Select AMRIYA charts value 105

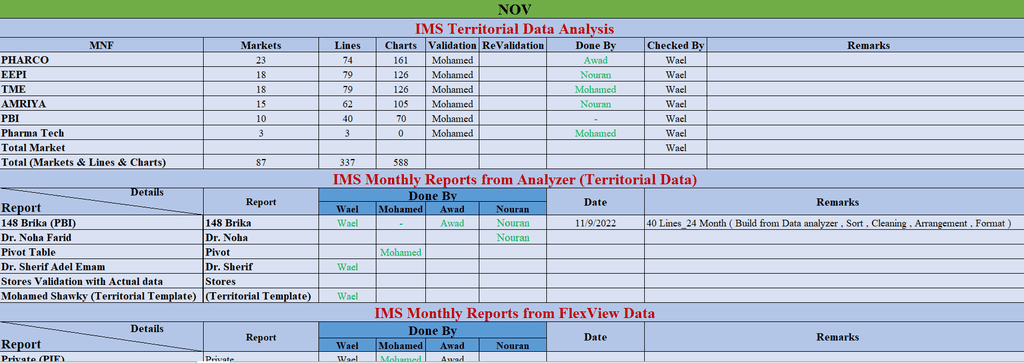click(x=401, y=104)
